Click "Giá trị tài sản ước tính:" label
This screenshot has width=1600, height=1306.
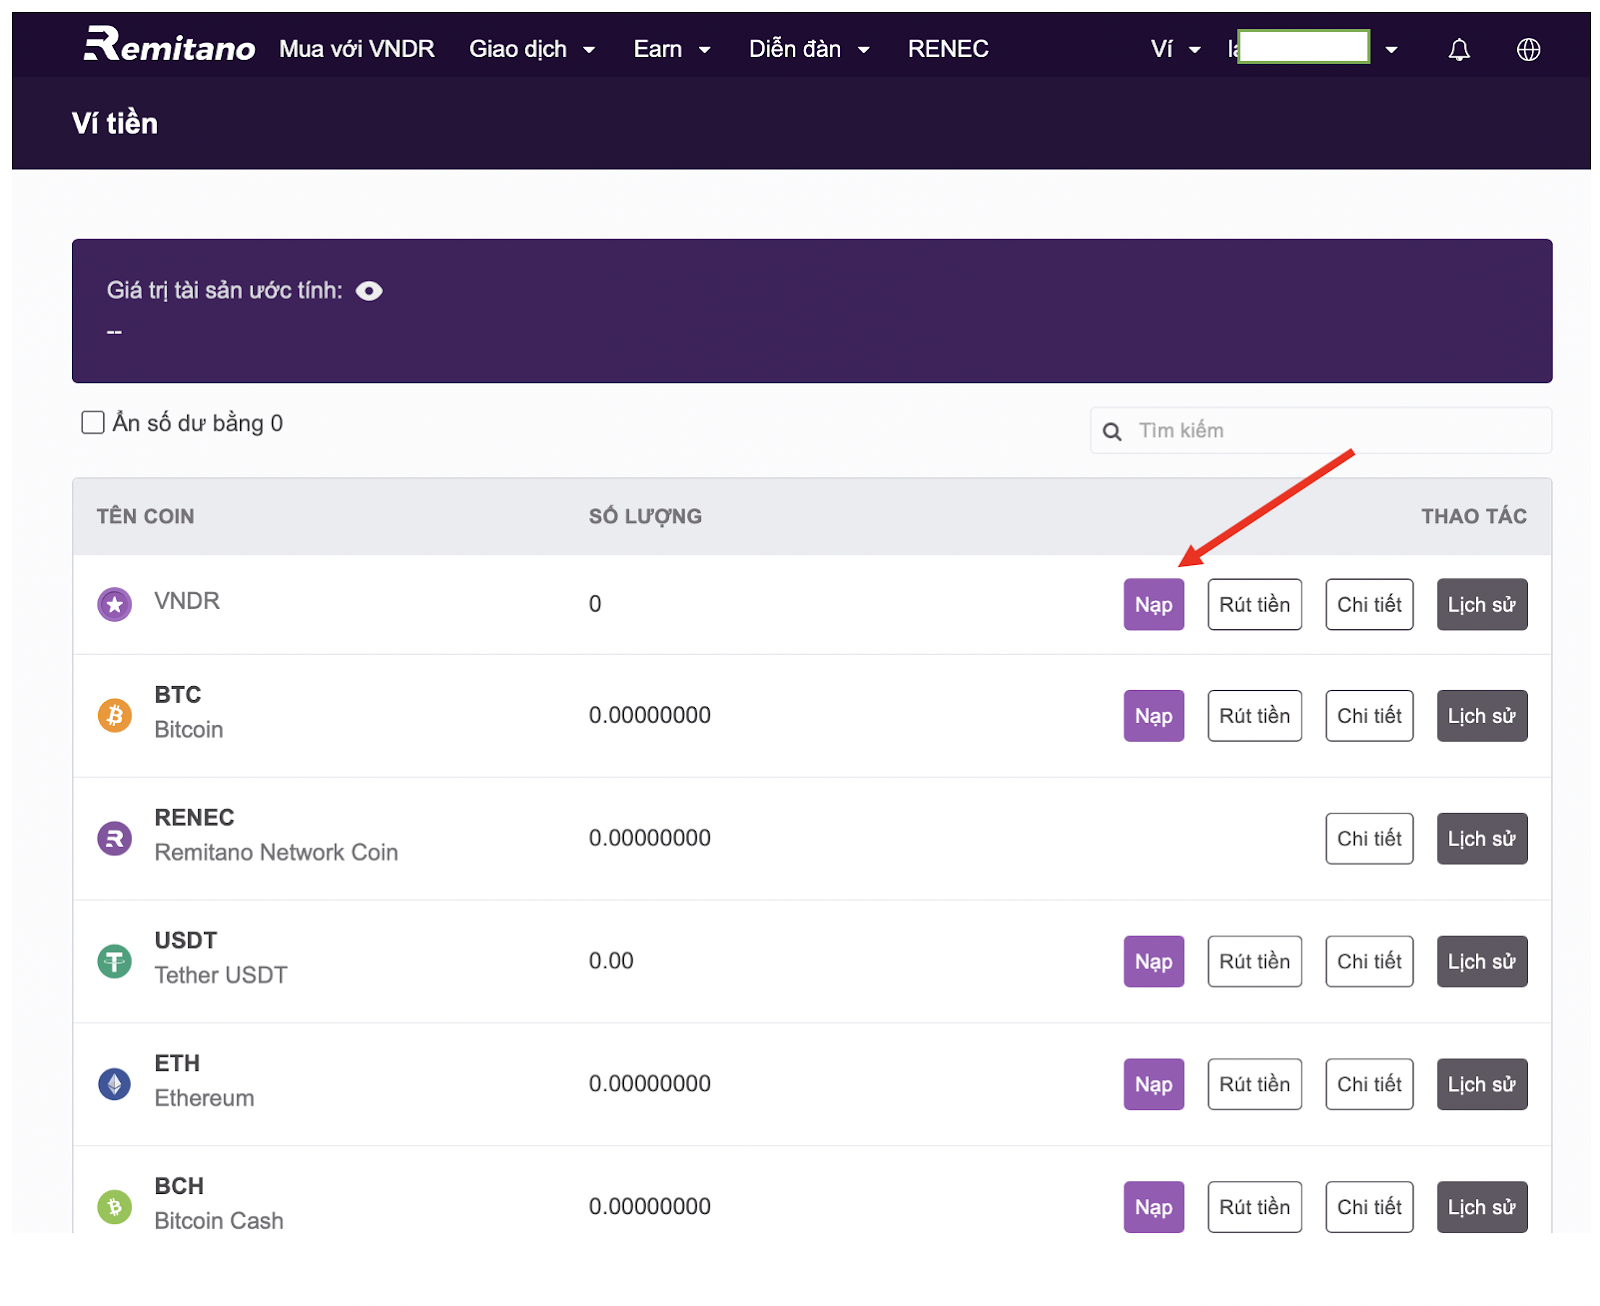coord(225,291)
